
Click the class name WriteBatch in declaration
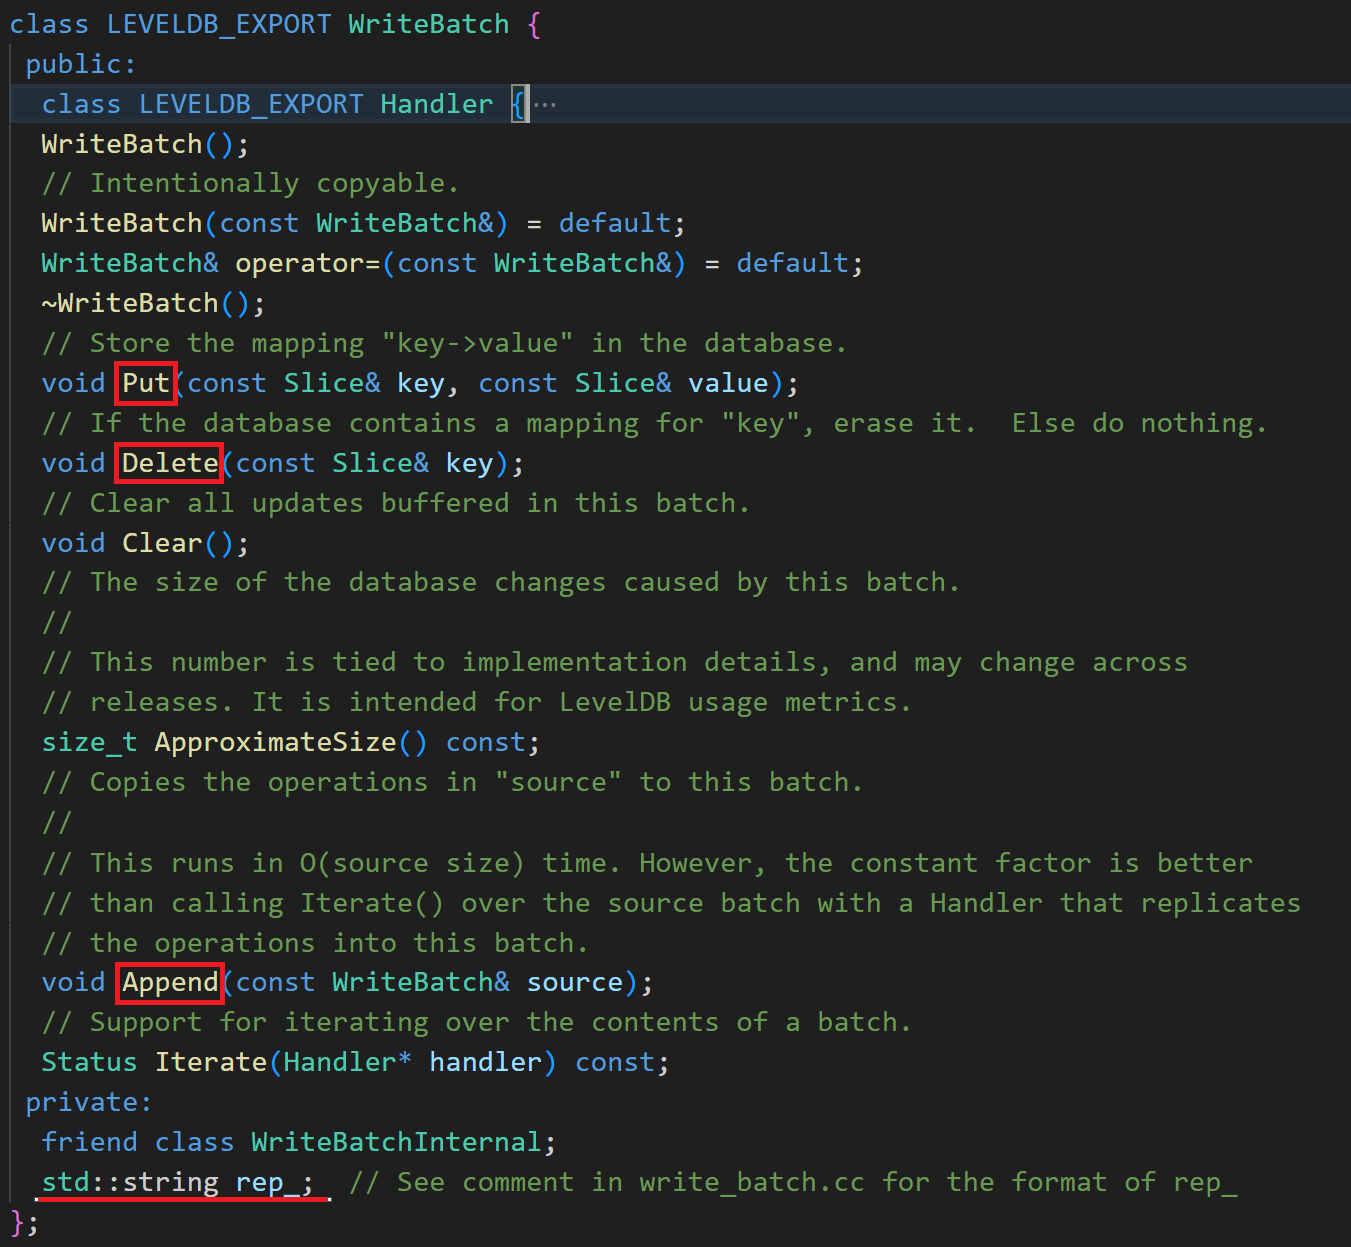click(x=428, y=24)
